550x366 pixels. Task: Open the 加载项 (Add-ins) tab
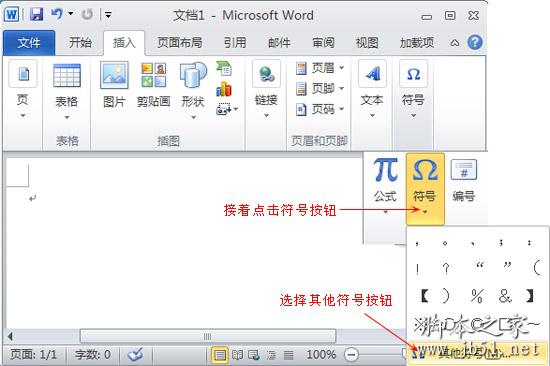[417, 43]
